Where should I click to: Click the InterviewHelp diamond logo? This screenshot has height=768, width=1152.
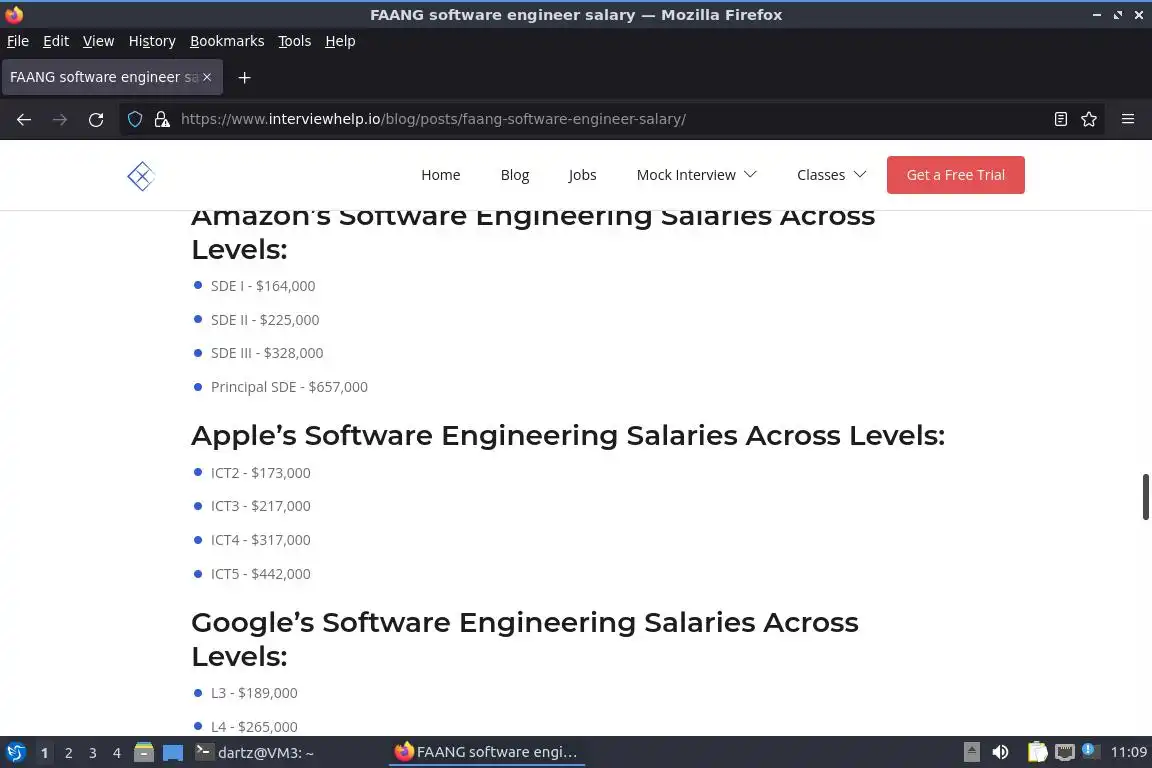tap(140, 176)
